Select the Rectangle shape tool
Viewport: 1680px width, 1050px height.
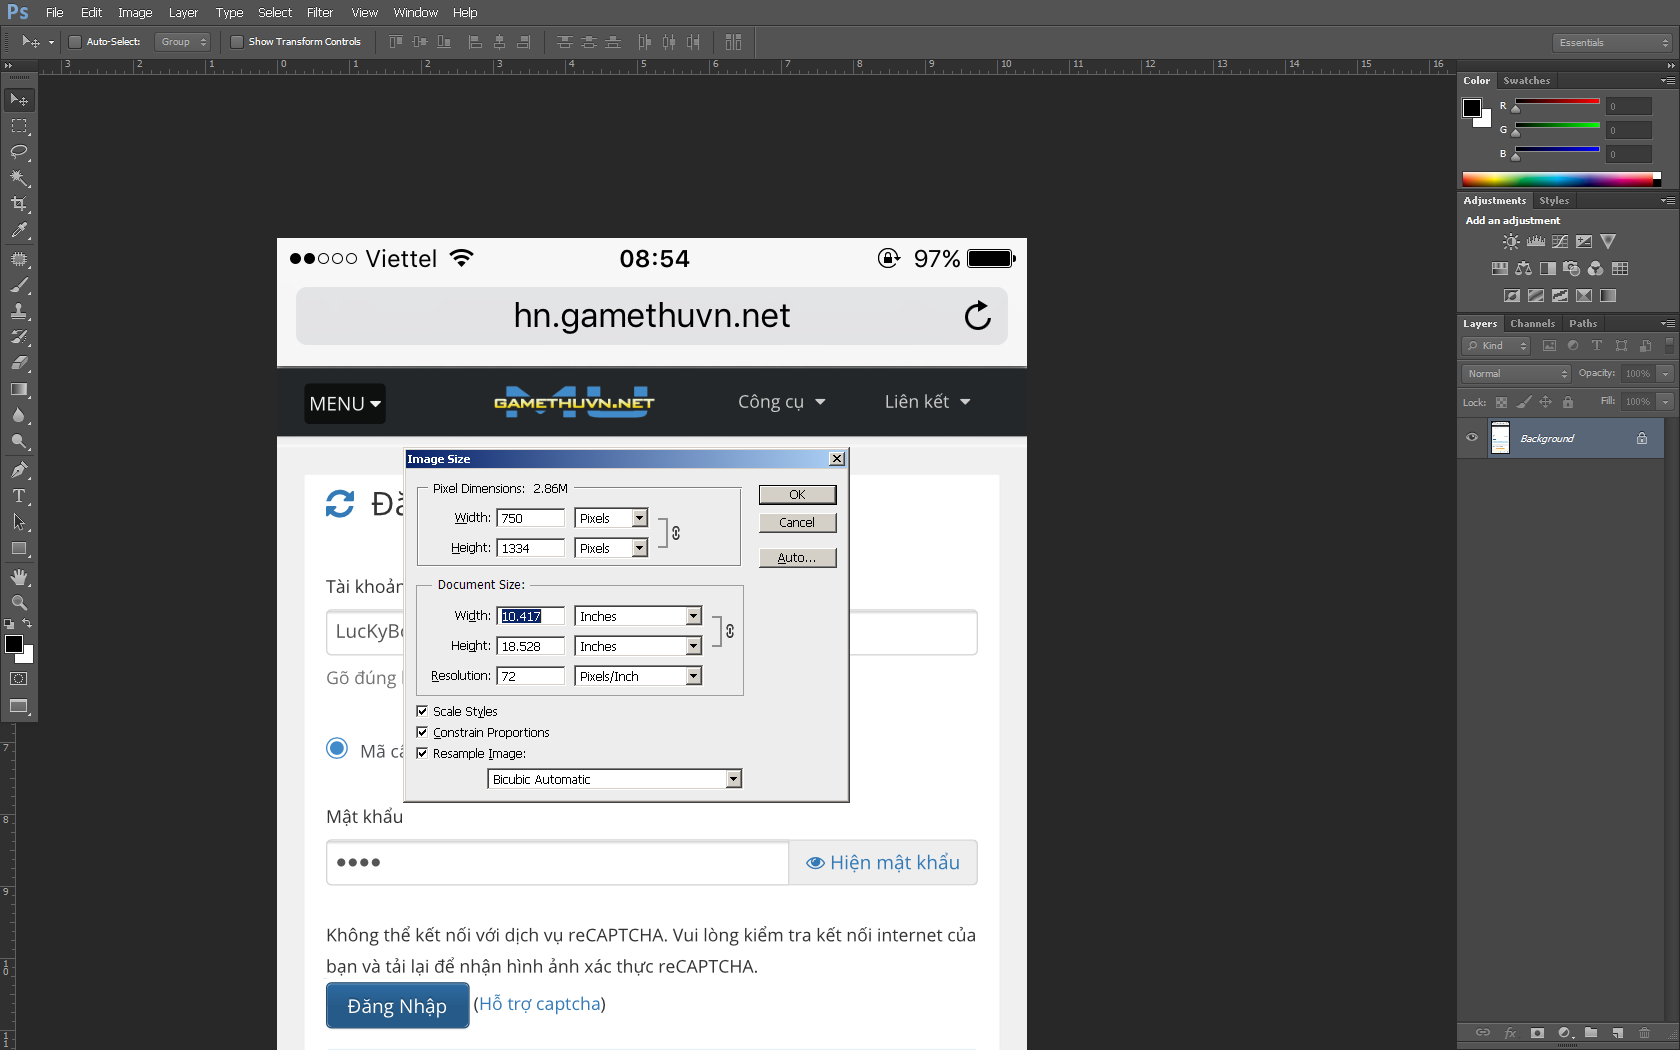(19, 548)
